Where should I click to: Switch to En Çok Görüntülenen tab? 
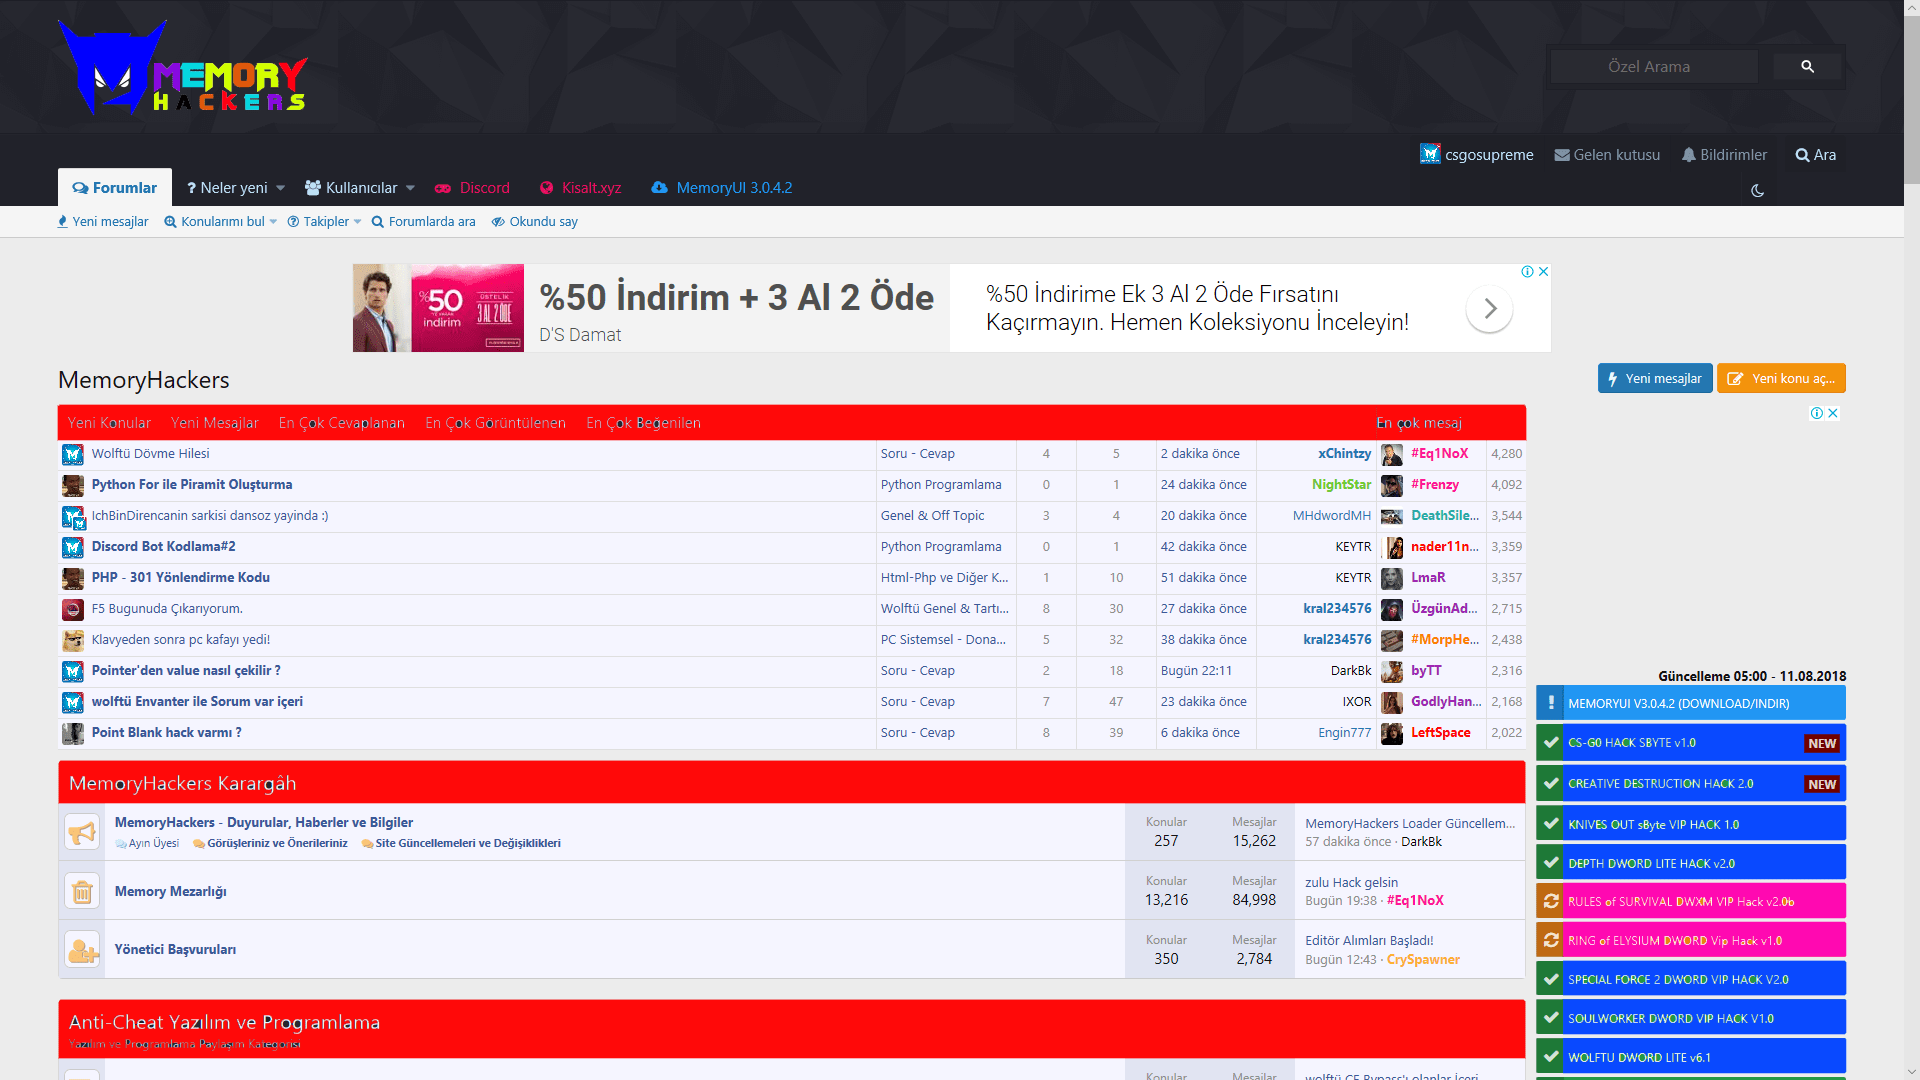coord(495,423)
